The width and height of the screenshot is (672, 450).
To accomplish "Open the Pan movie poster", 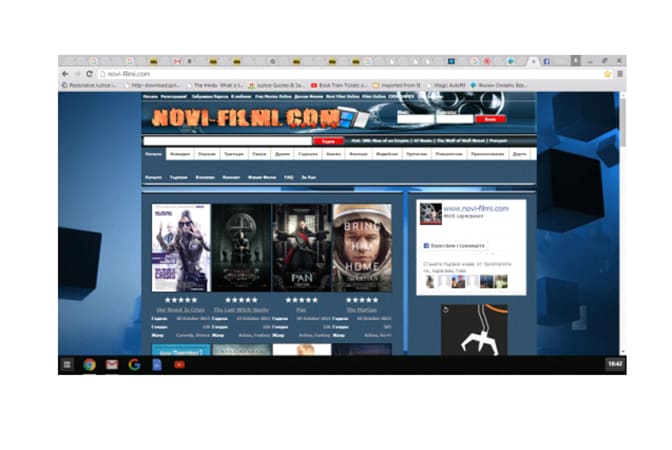I will click(302, 248).
